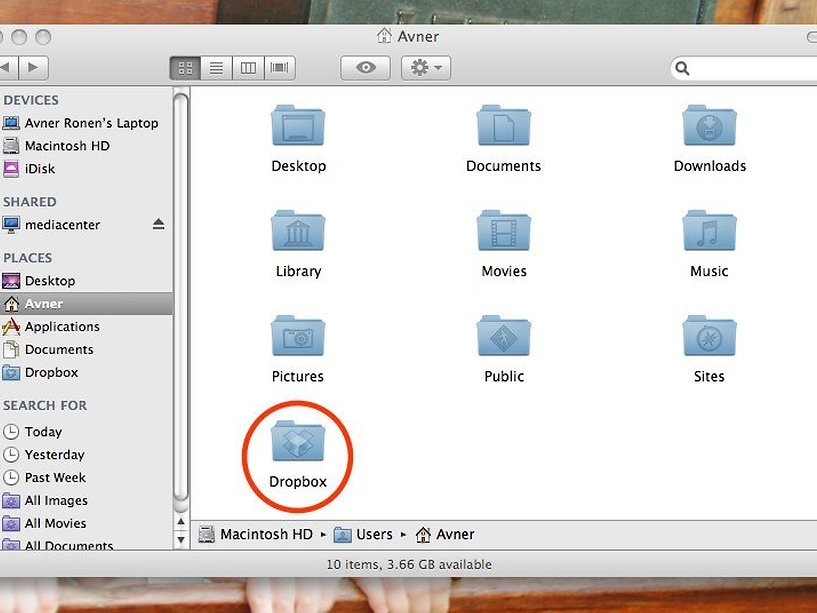Open the Desktop folder icon
Screen dimensions: 817x613
(x=298, y=126)
